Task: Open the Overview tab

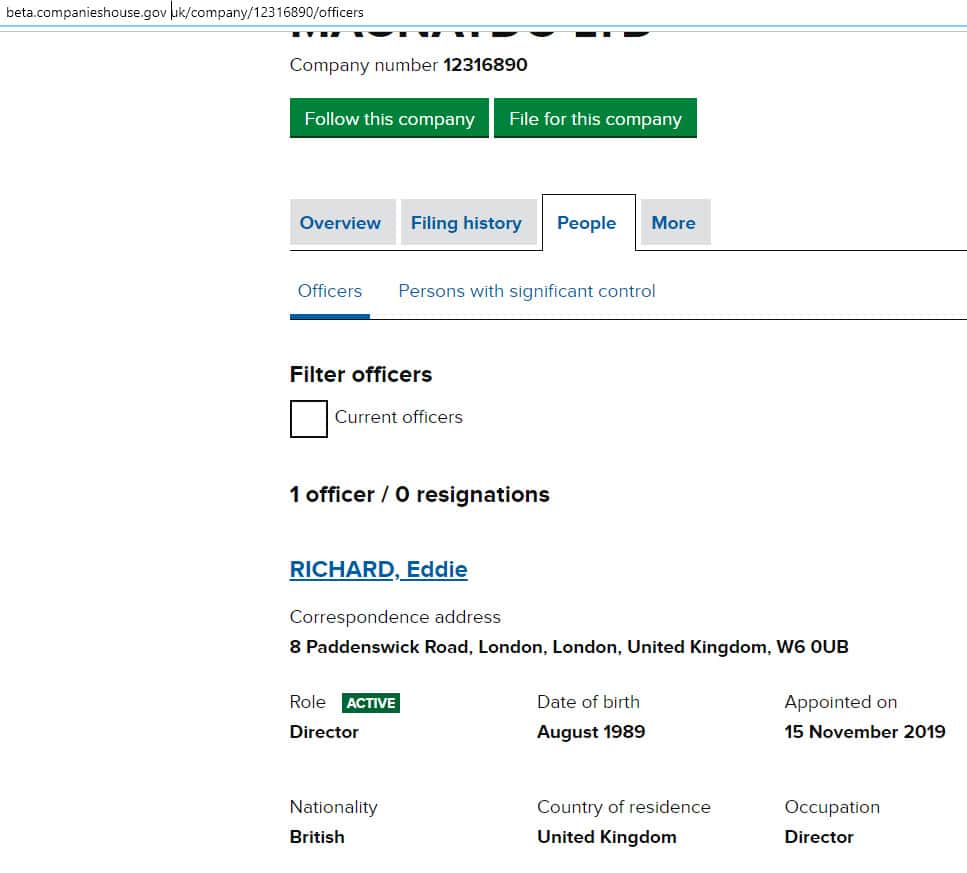Action: tap(340, 223)
